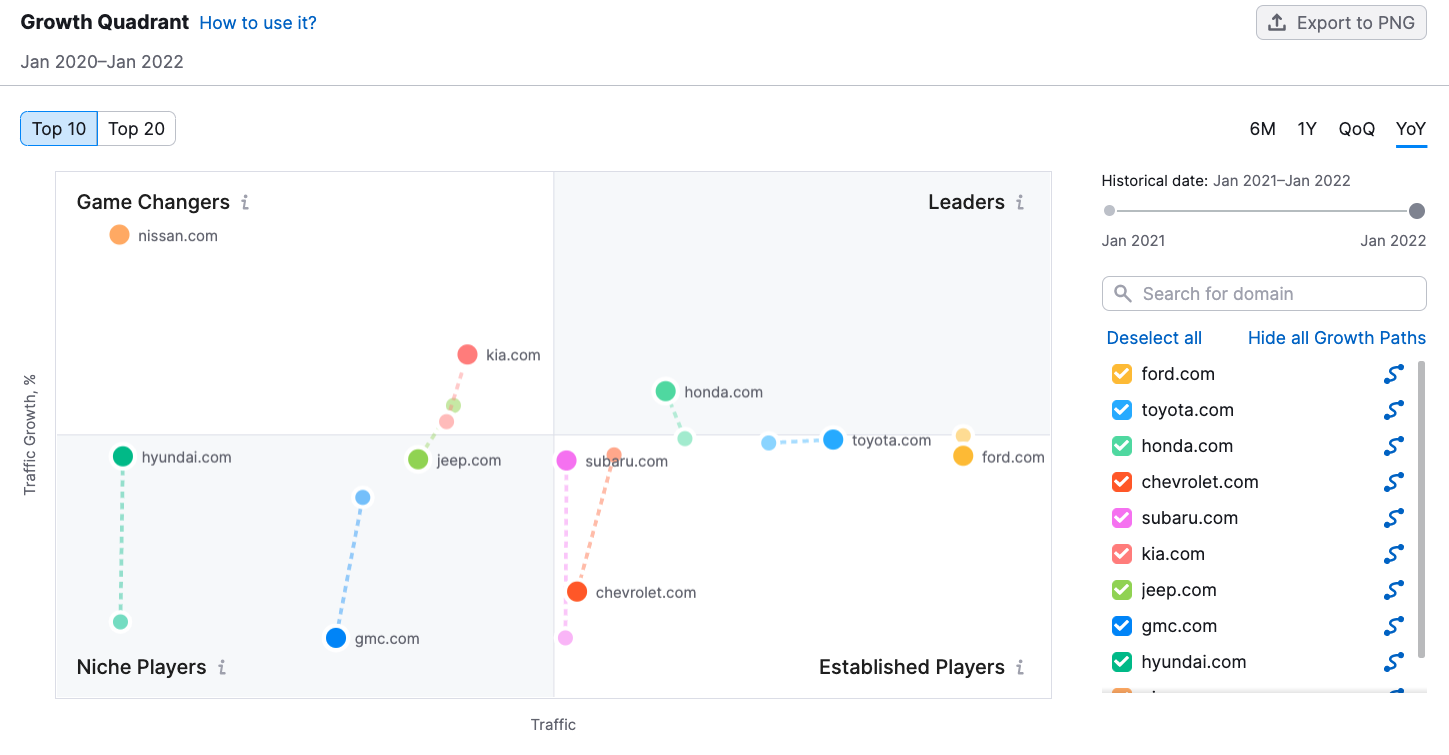1449x755 pixels.
Task: Click the info icon next to Game Changers
Action: coord(245,203)
